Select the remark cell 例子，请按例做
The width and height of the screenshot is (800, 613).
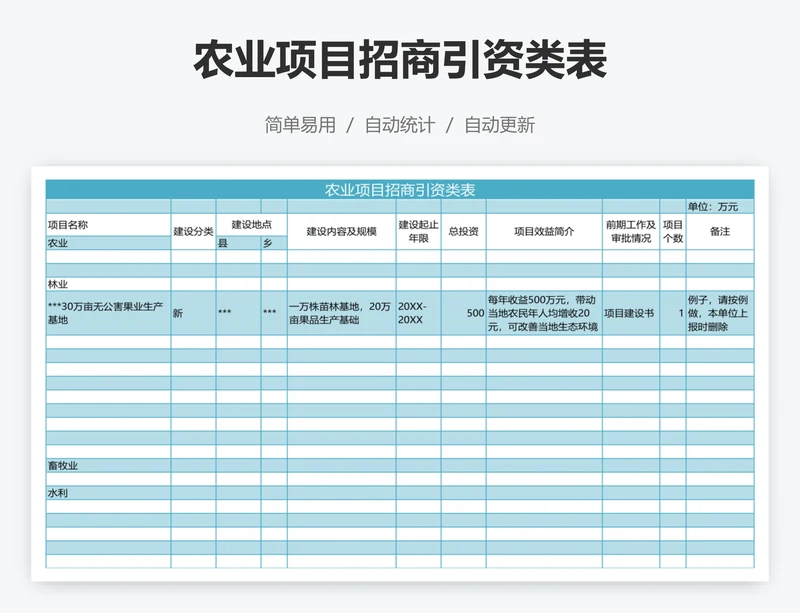coord(720,313)
